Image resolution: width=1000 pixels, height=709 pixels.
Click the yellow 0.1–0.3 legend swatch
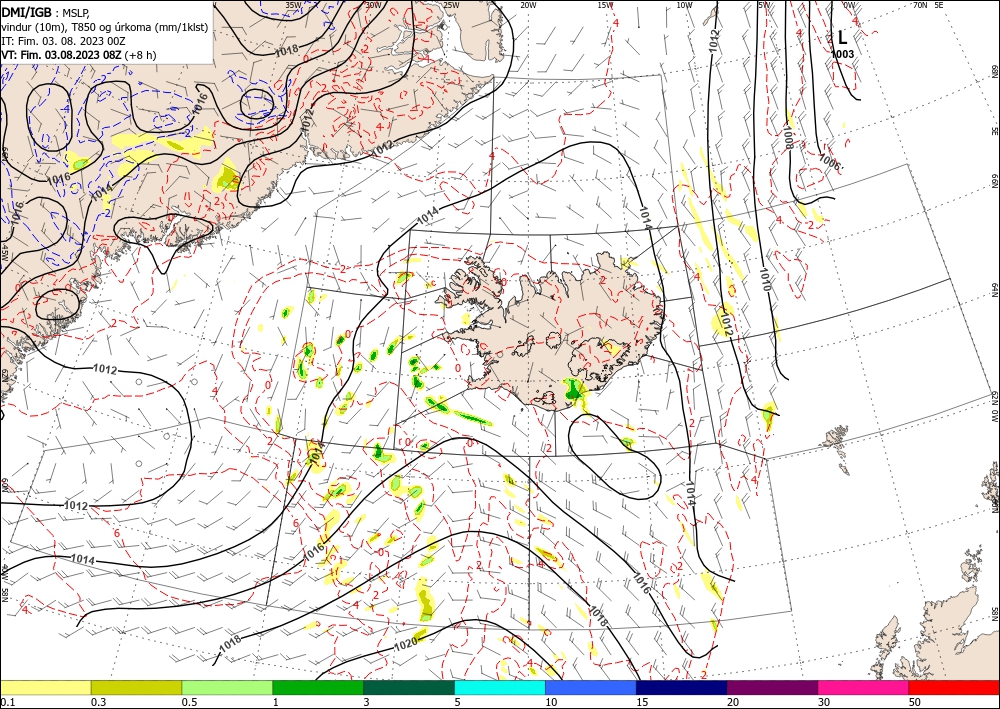(x=45, y=687)
